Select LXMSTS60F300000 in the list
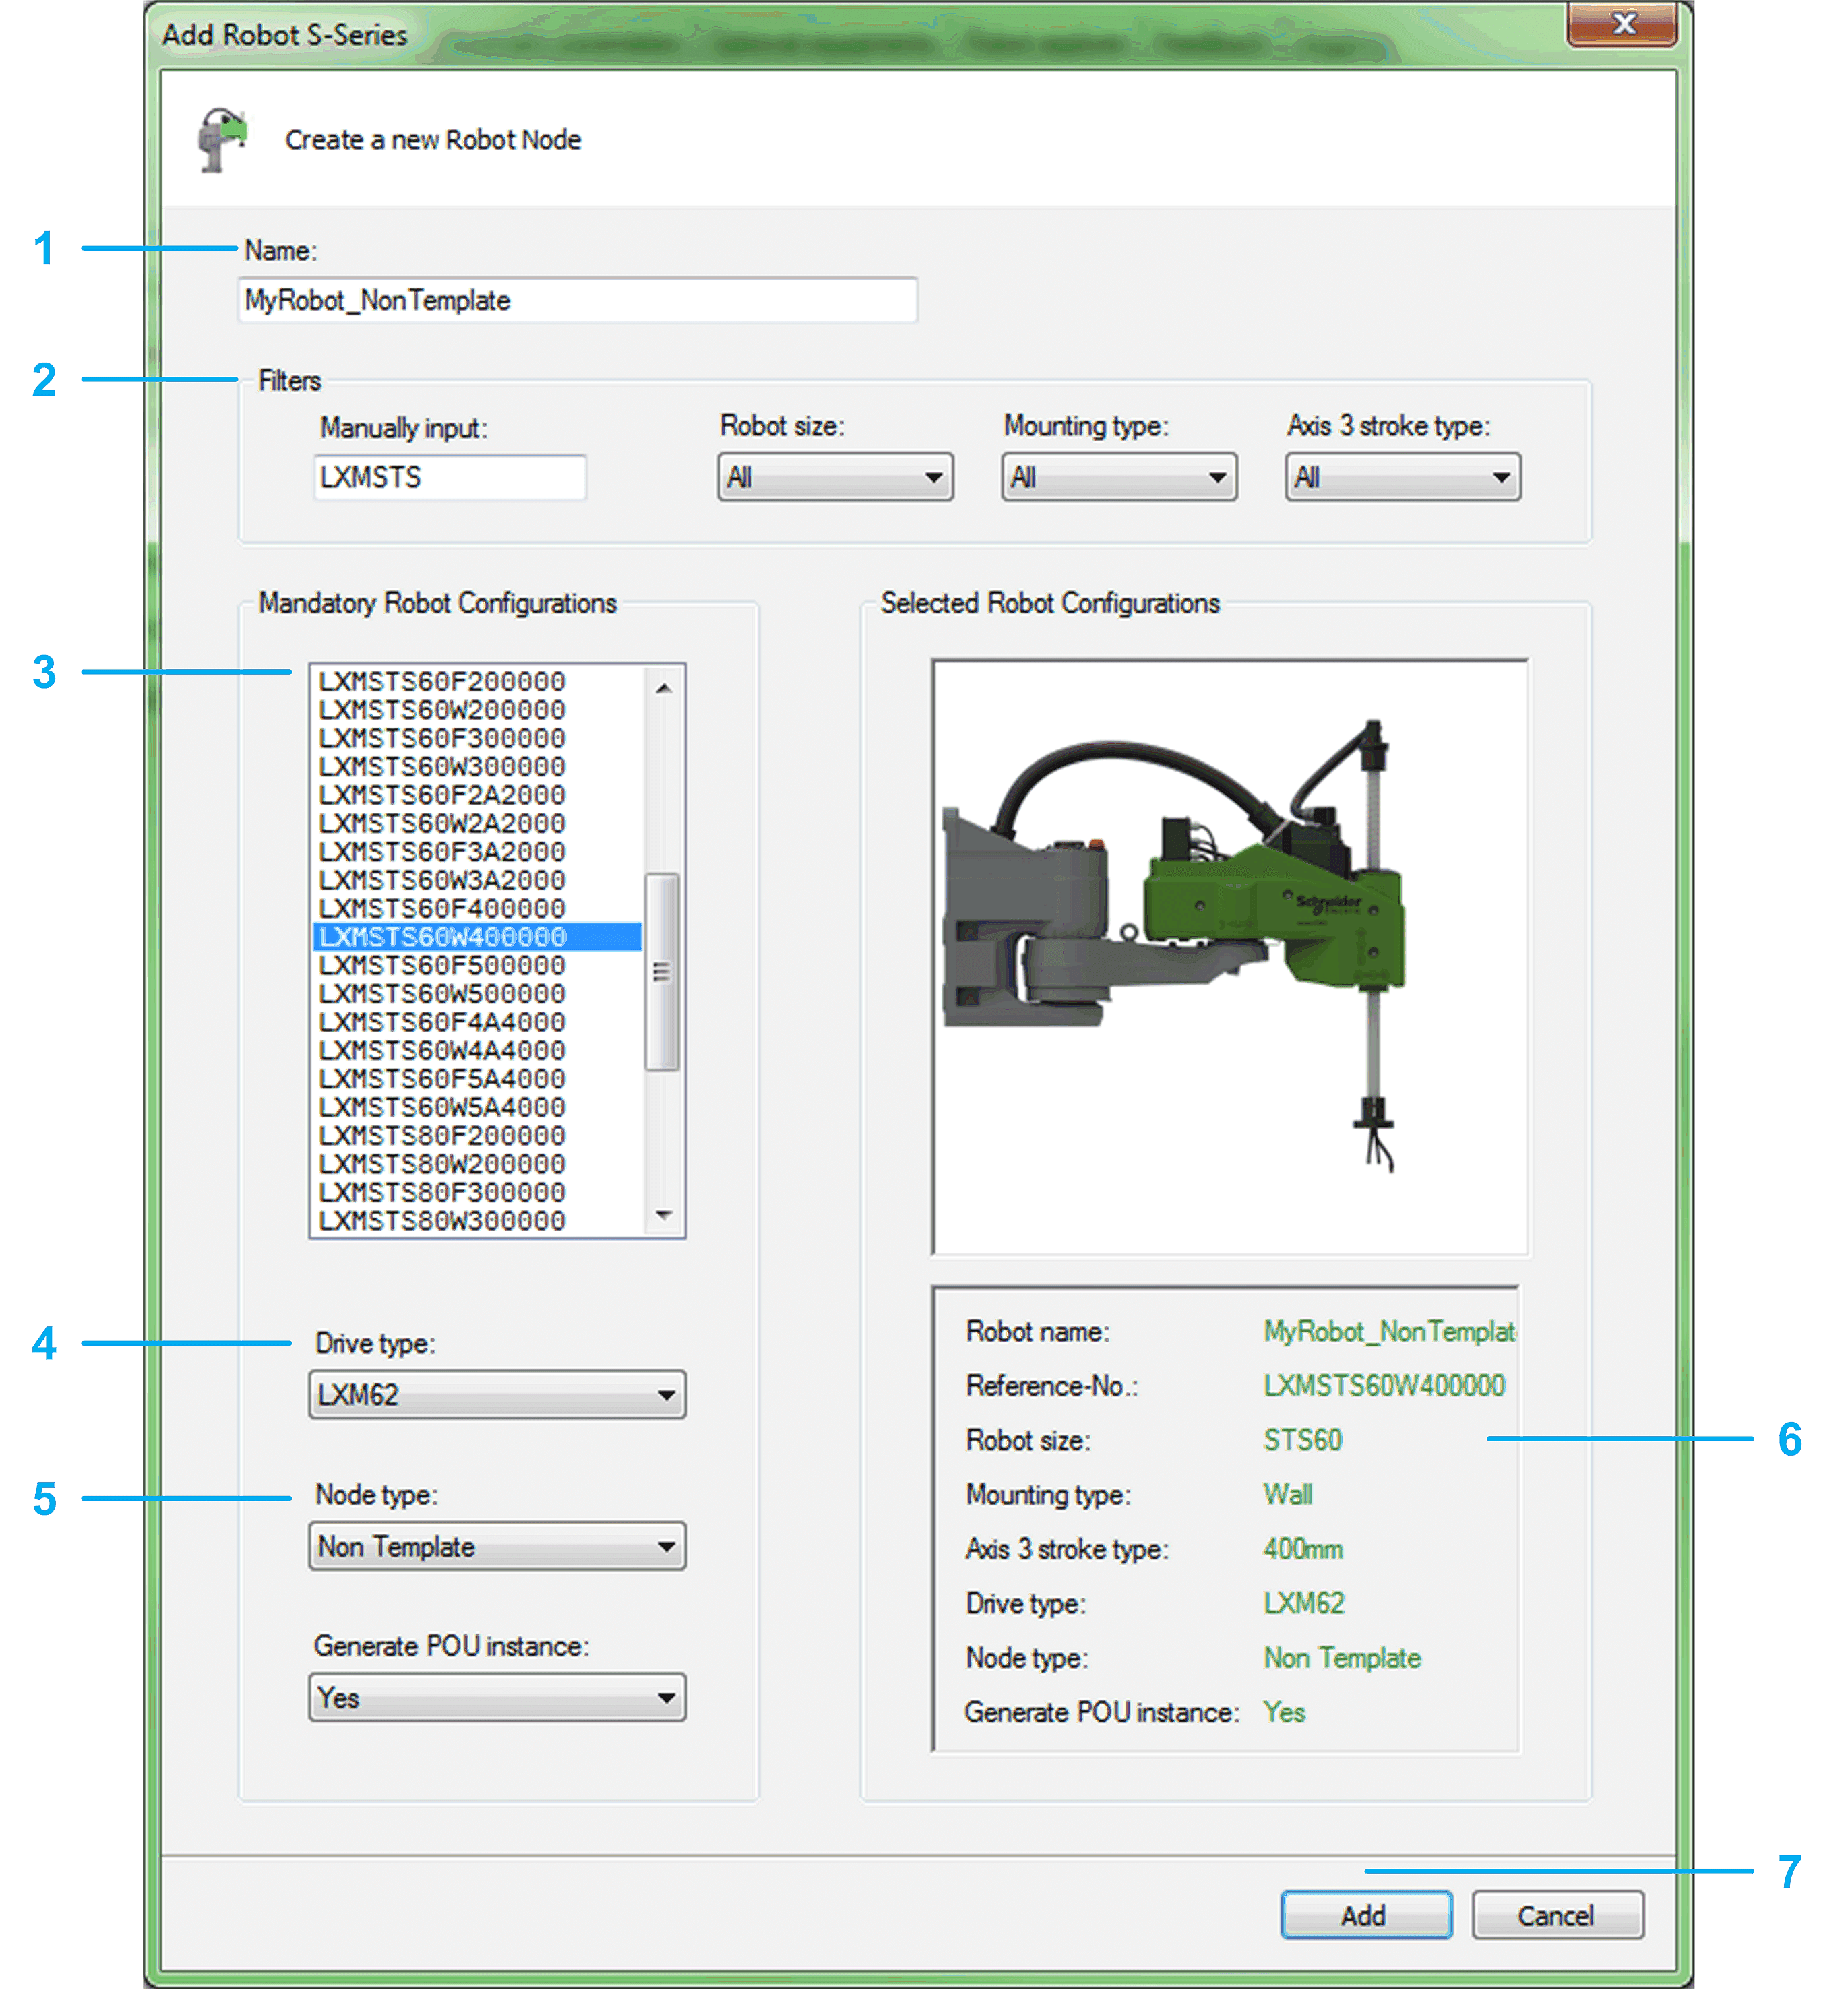 [477, 738]
